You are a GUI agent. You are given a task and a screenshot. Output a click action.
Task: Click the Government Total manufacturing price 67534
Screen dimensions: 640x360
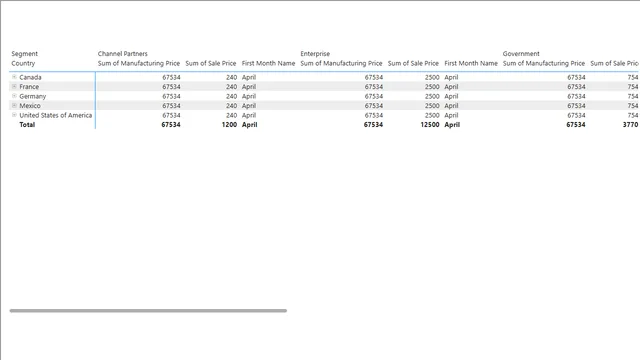[576, 124]
